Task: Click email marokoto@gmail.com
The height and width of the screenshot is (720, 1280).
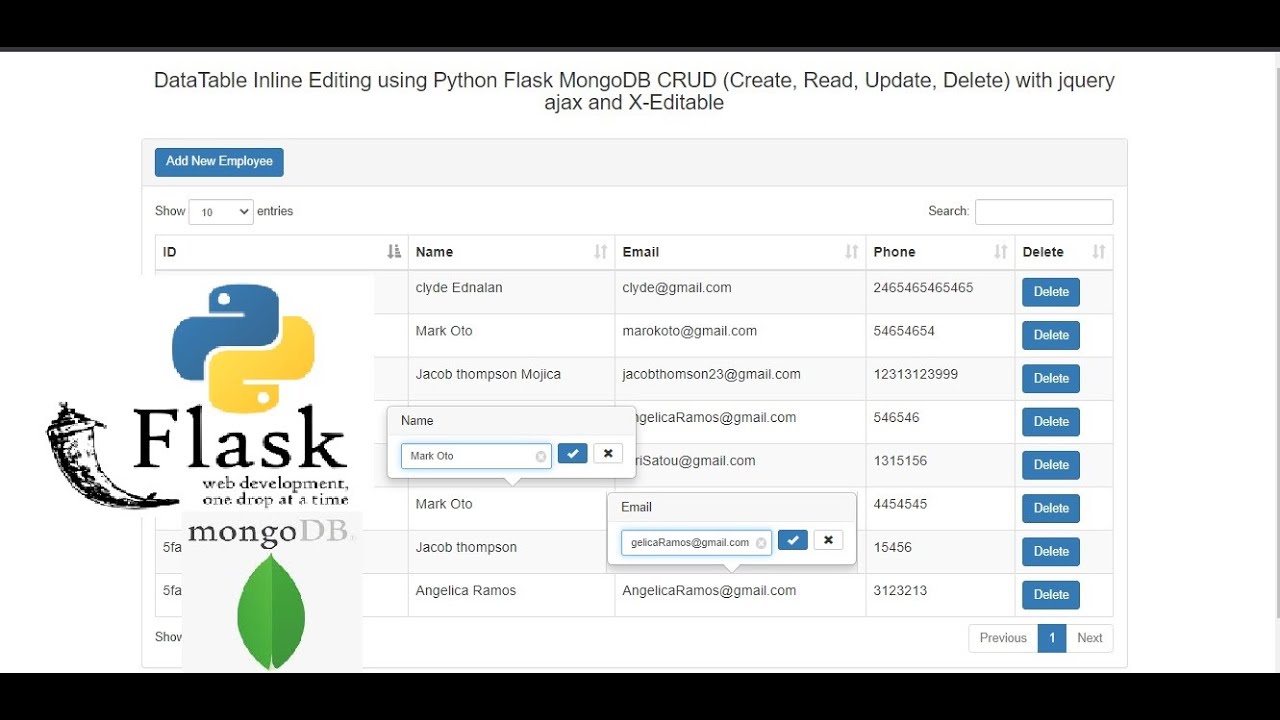Action: click(690, 331)
